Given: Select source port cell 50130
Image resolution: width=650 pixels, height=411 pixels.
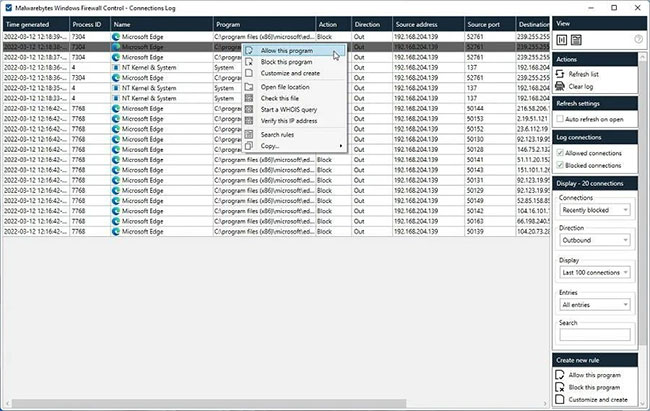Looking at the screenshot, I should (490, 139).
